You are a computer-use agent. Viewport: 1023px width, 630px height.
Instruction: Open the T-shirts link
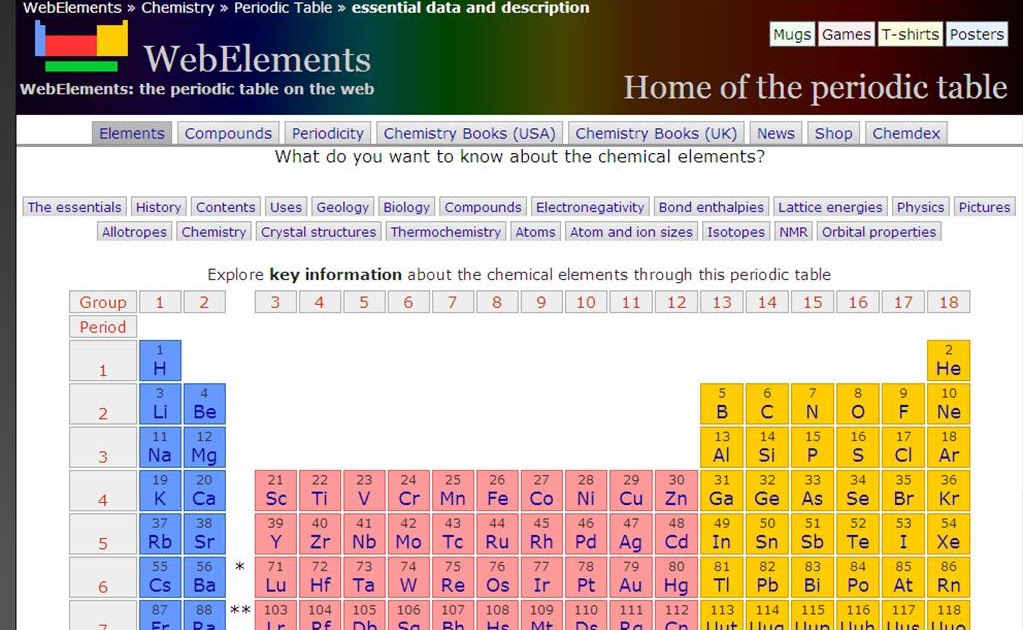click(910, 35)
